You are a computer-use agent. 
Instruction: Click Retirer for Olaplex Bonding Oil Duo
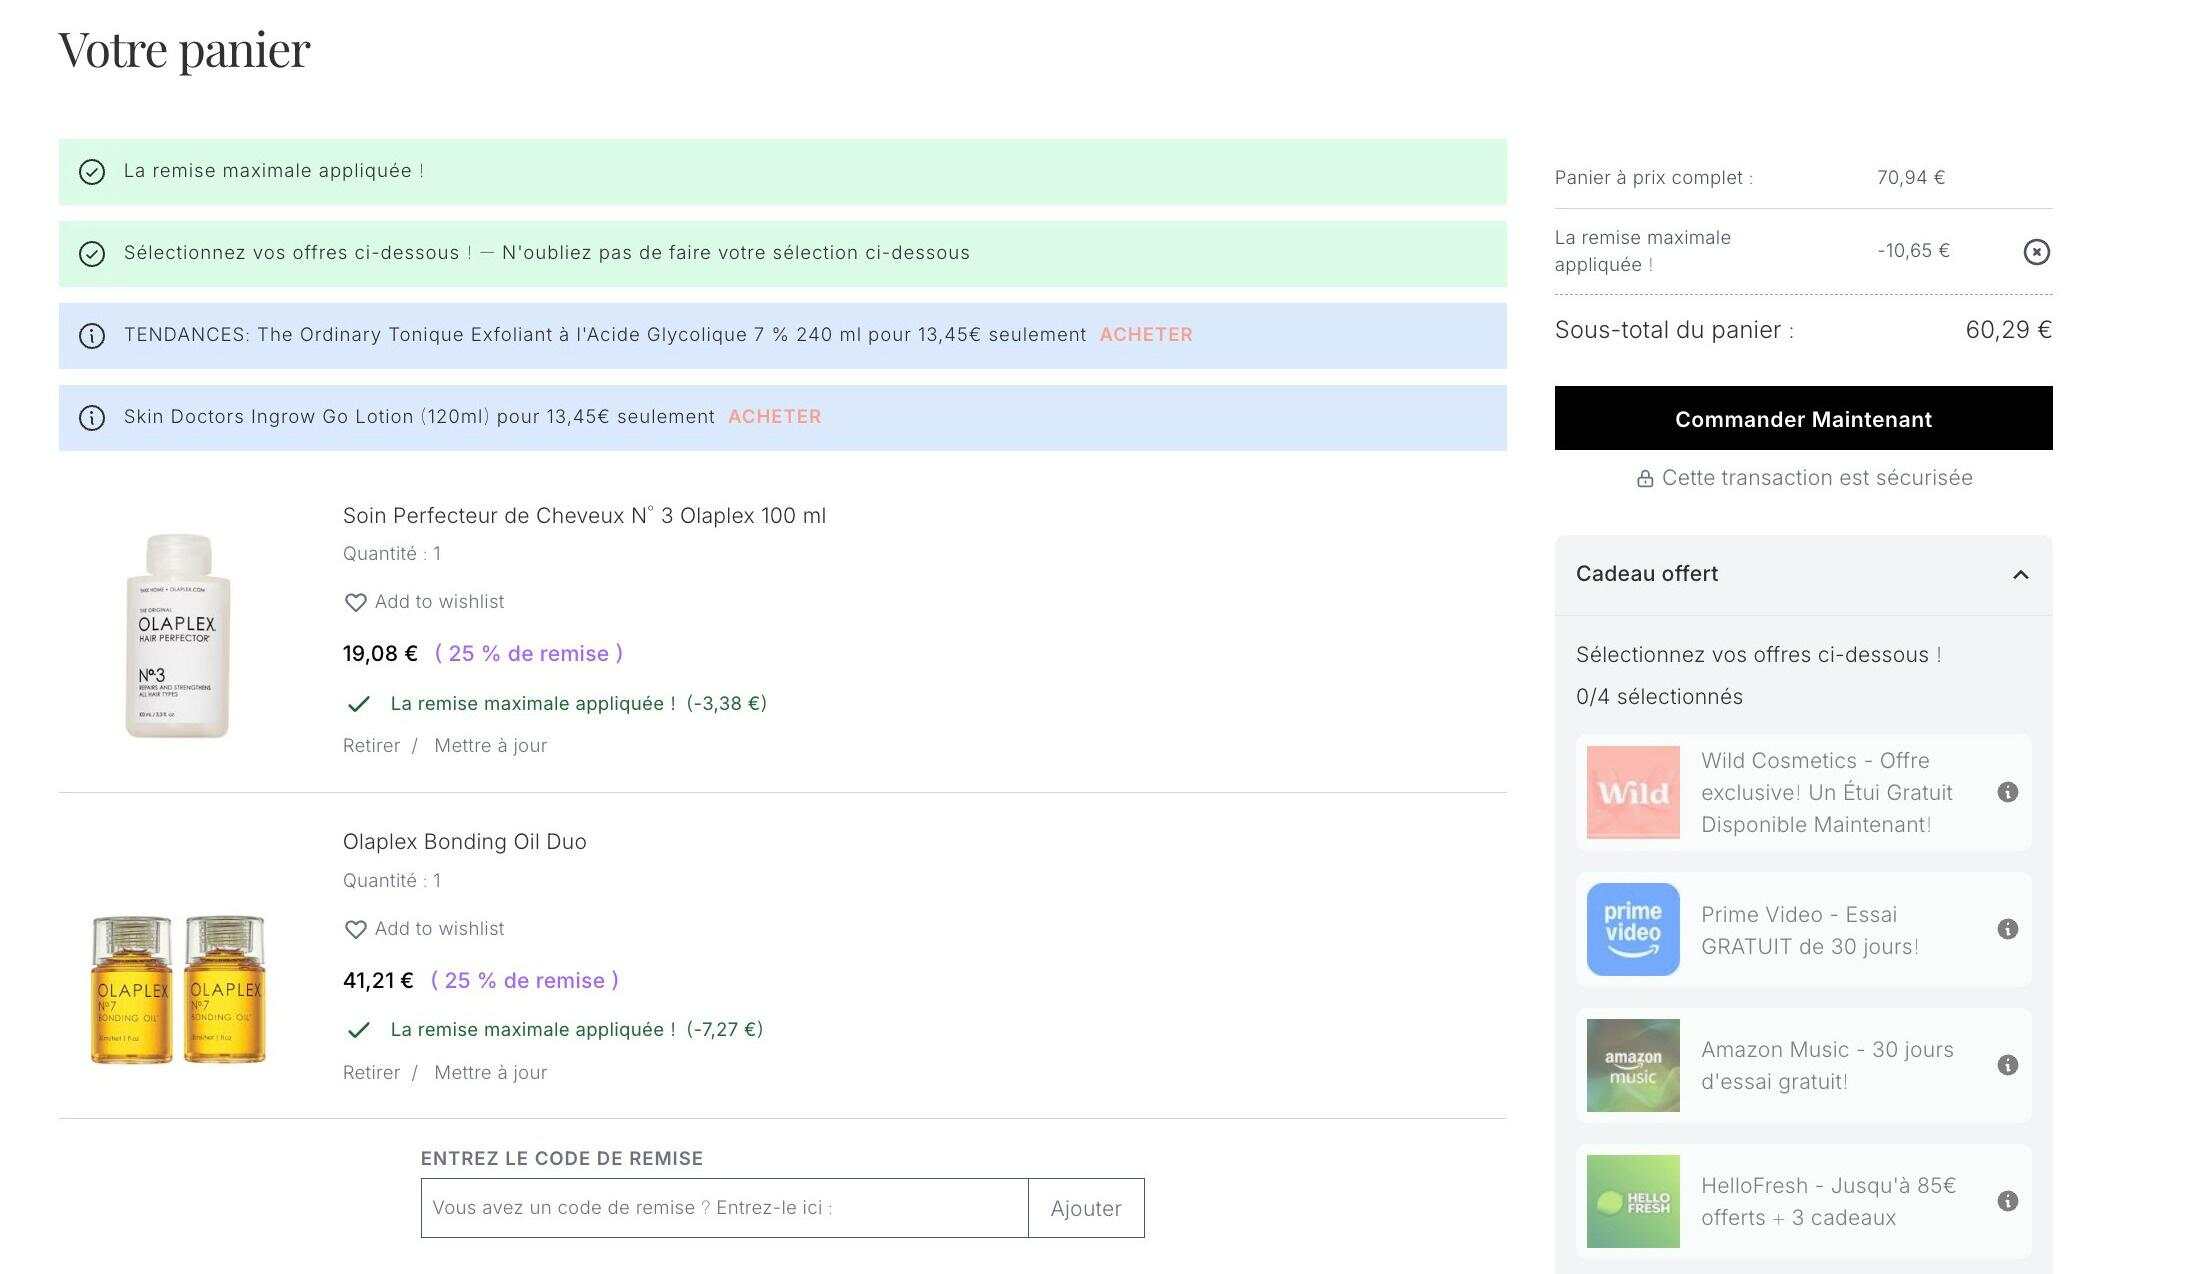(x=371, y=1073)
